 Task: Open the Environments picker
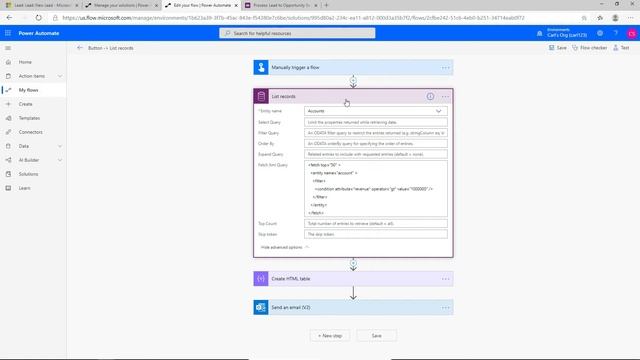[567, 33]
